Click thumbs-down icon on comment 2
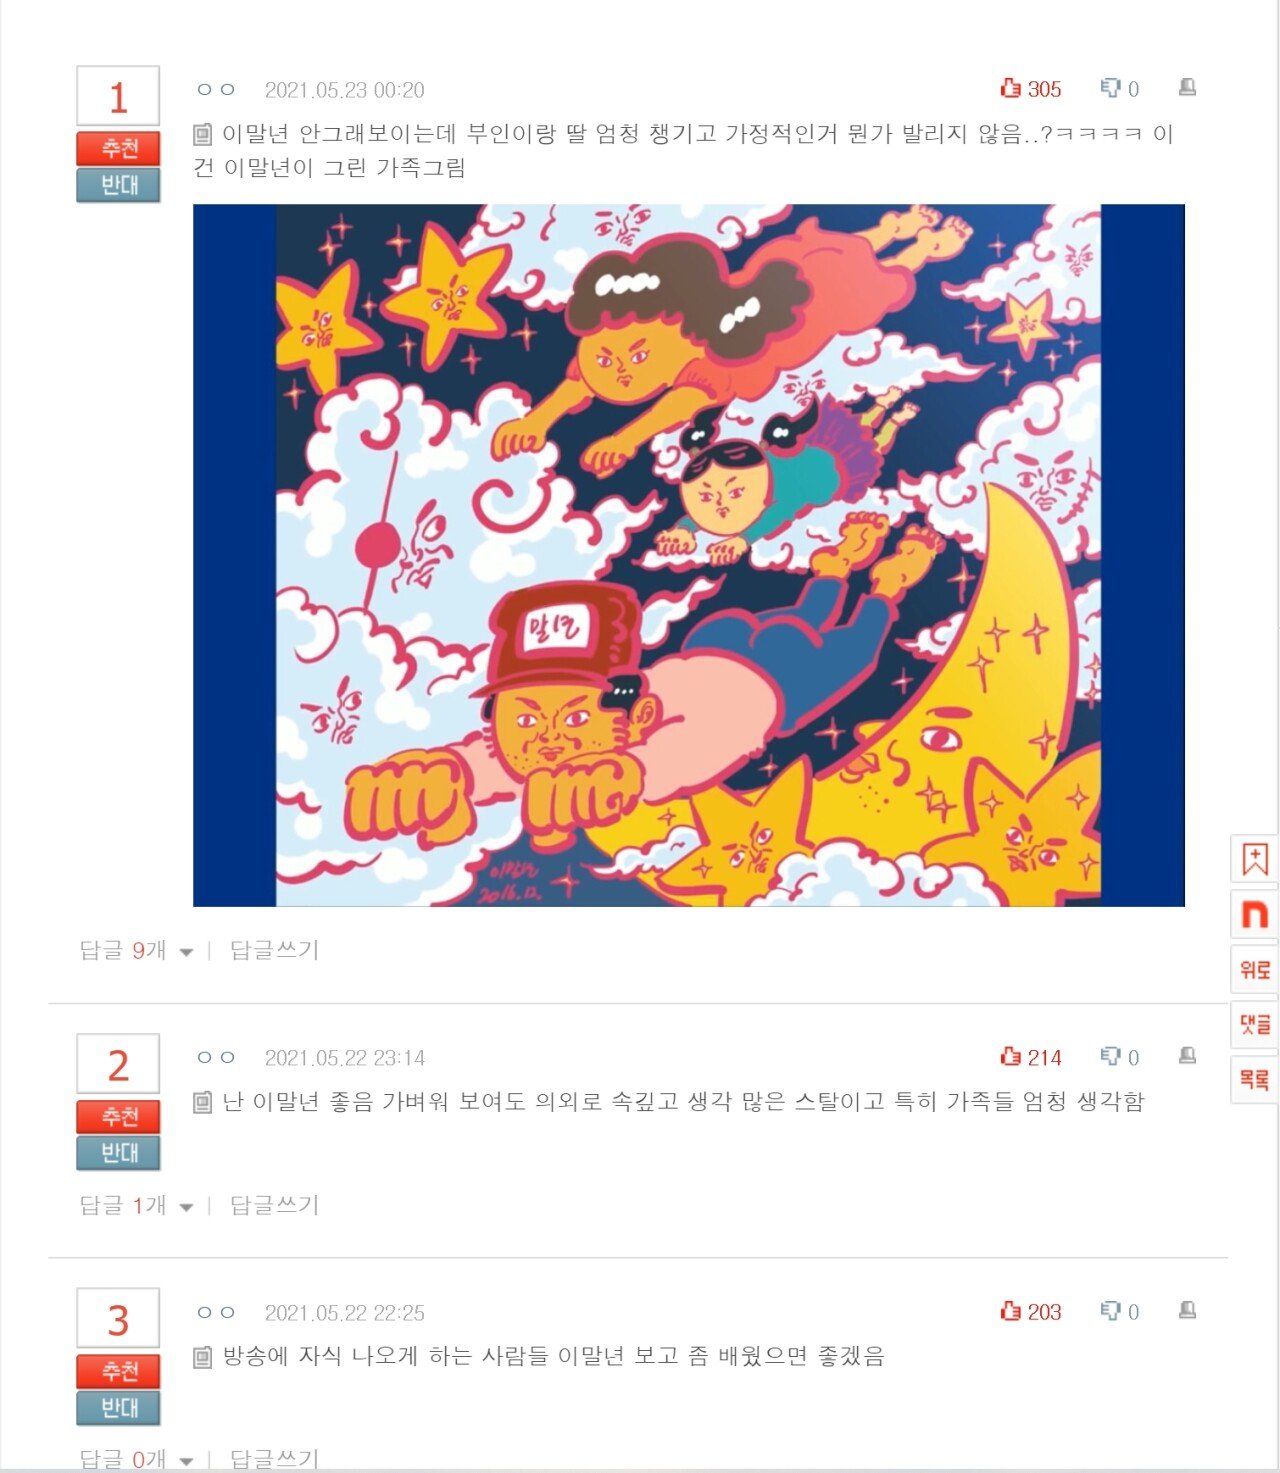The image size is (1280, 1473). pyautogui.click(x=1110, y=1057)
